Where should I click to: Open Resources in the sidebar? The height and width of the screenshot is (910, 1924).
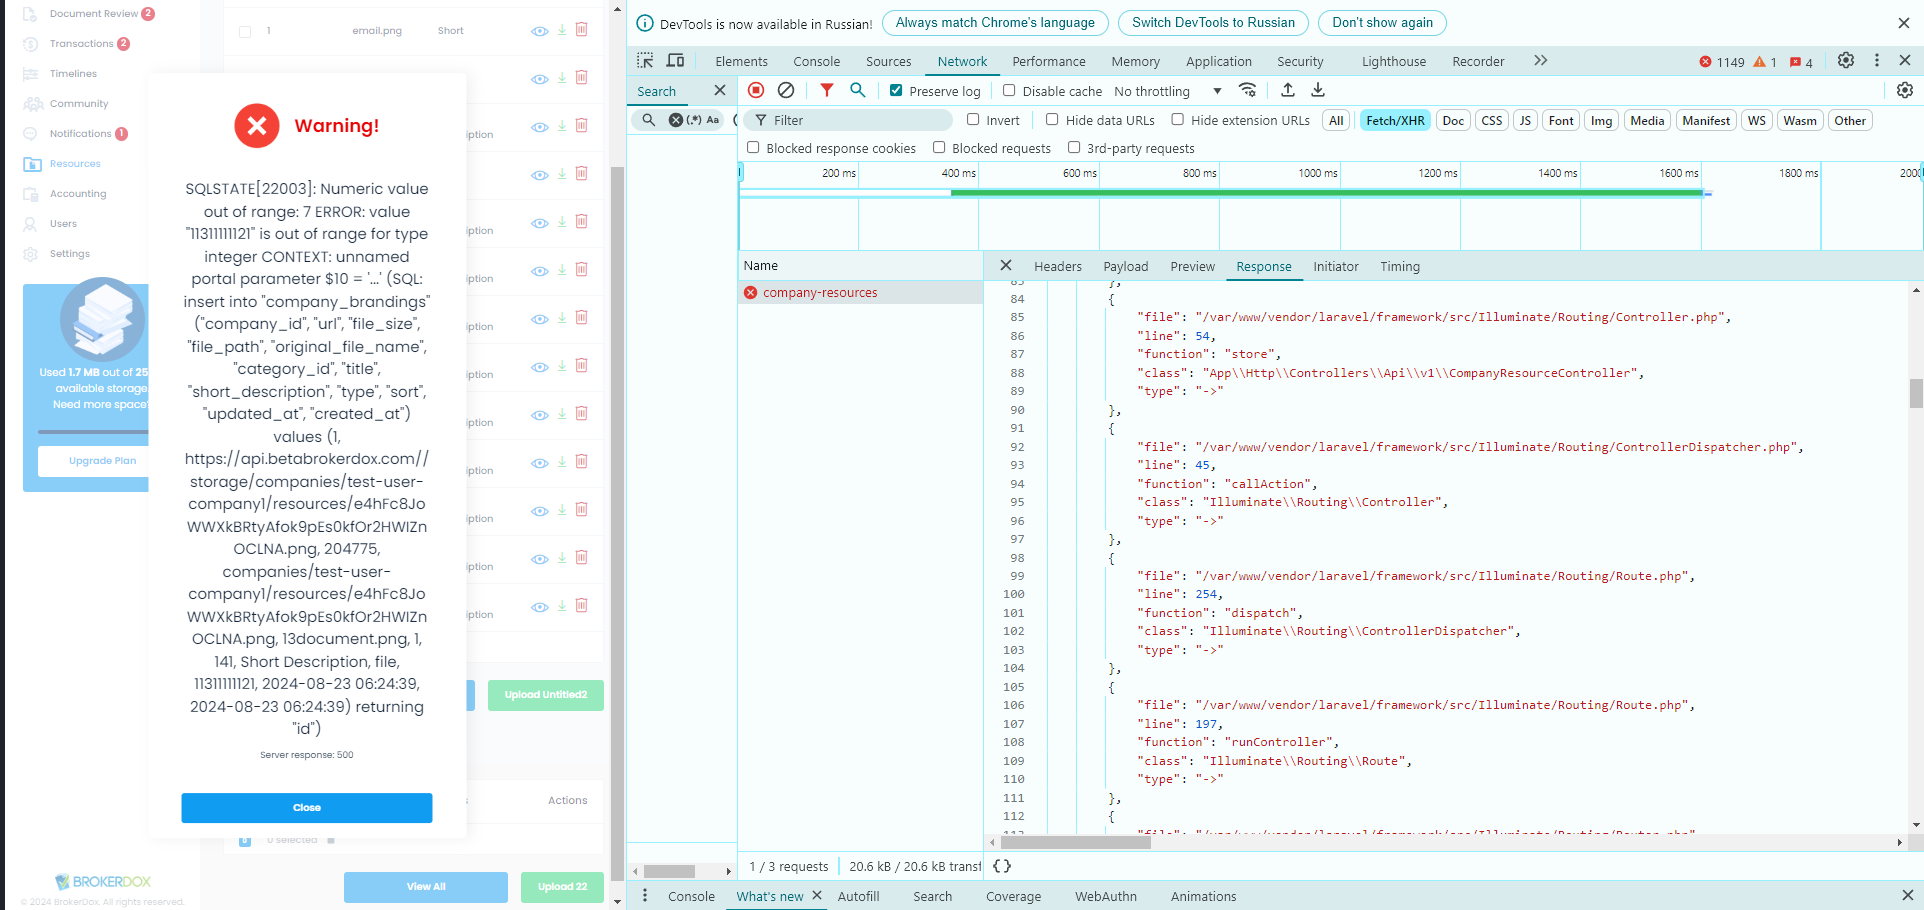(75, 164)
